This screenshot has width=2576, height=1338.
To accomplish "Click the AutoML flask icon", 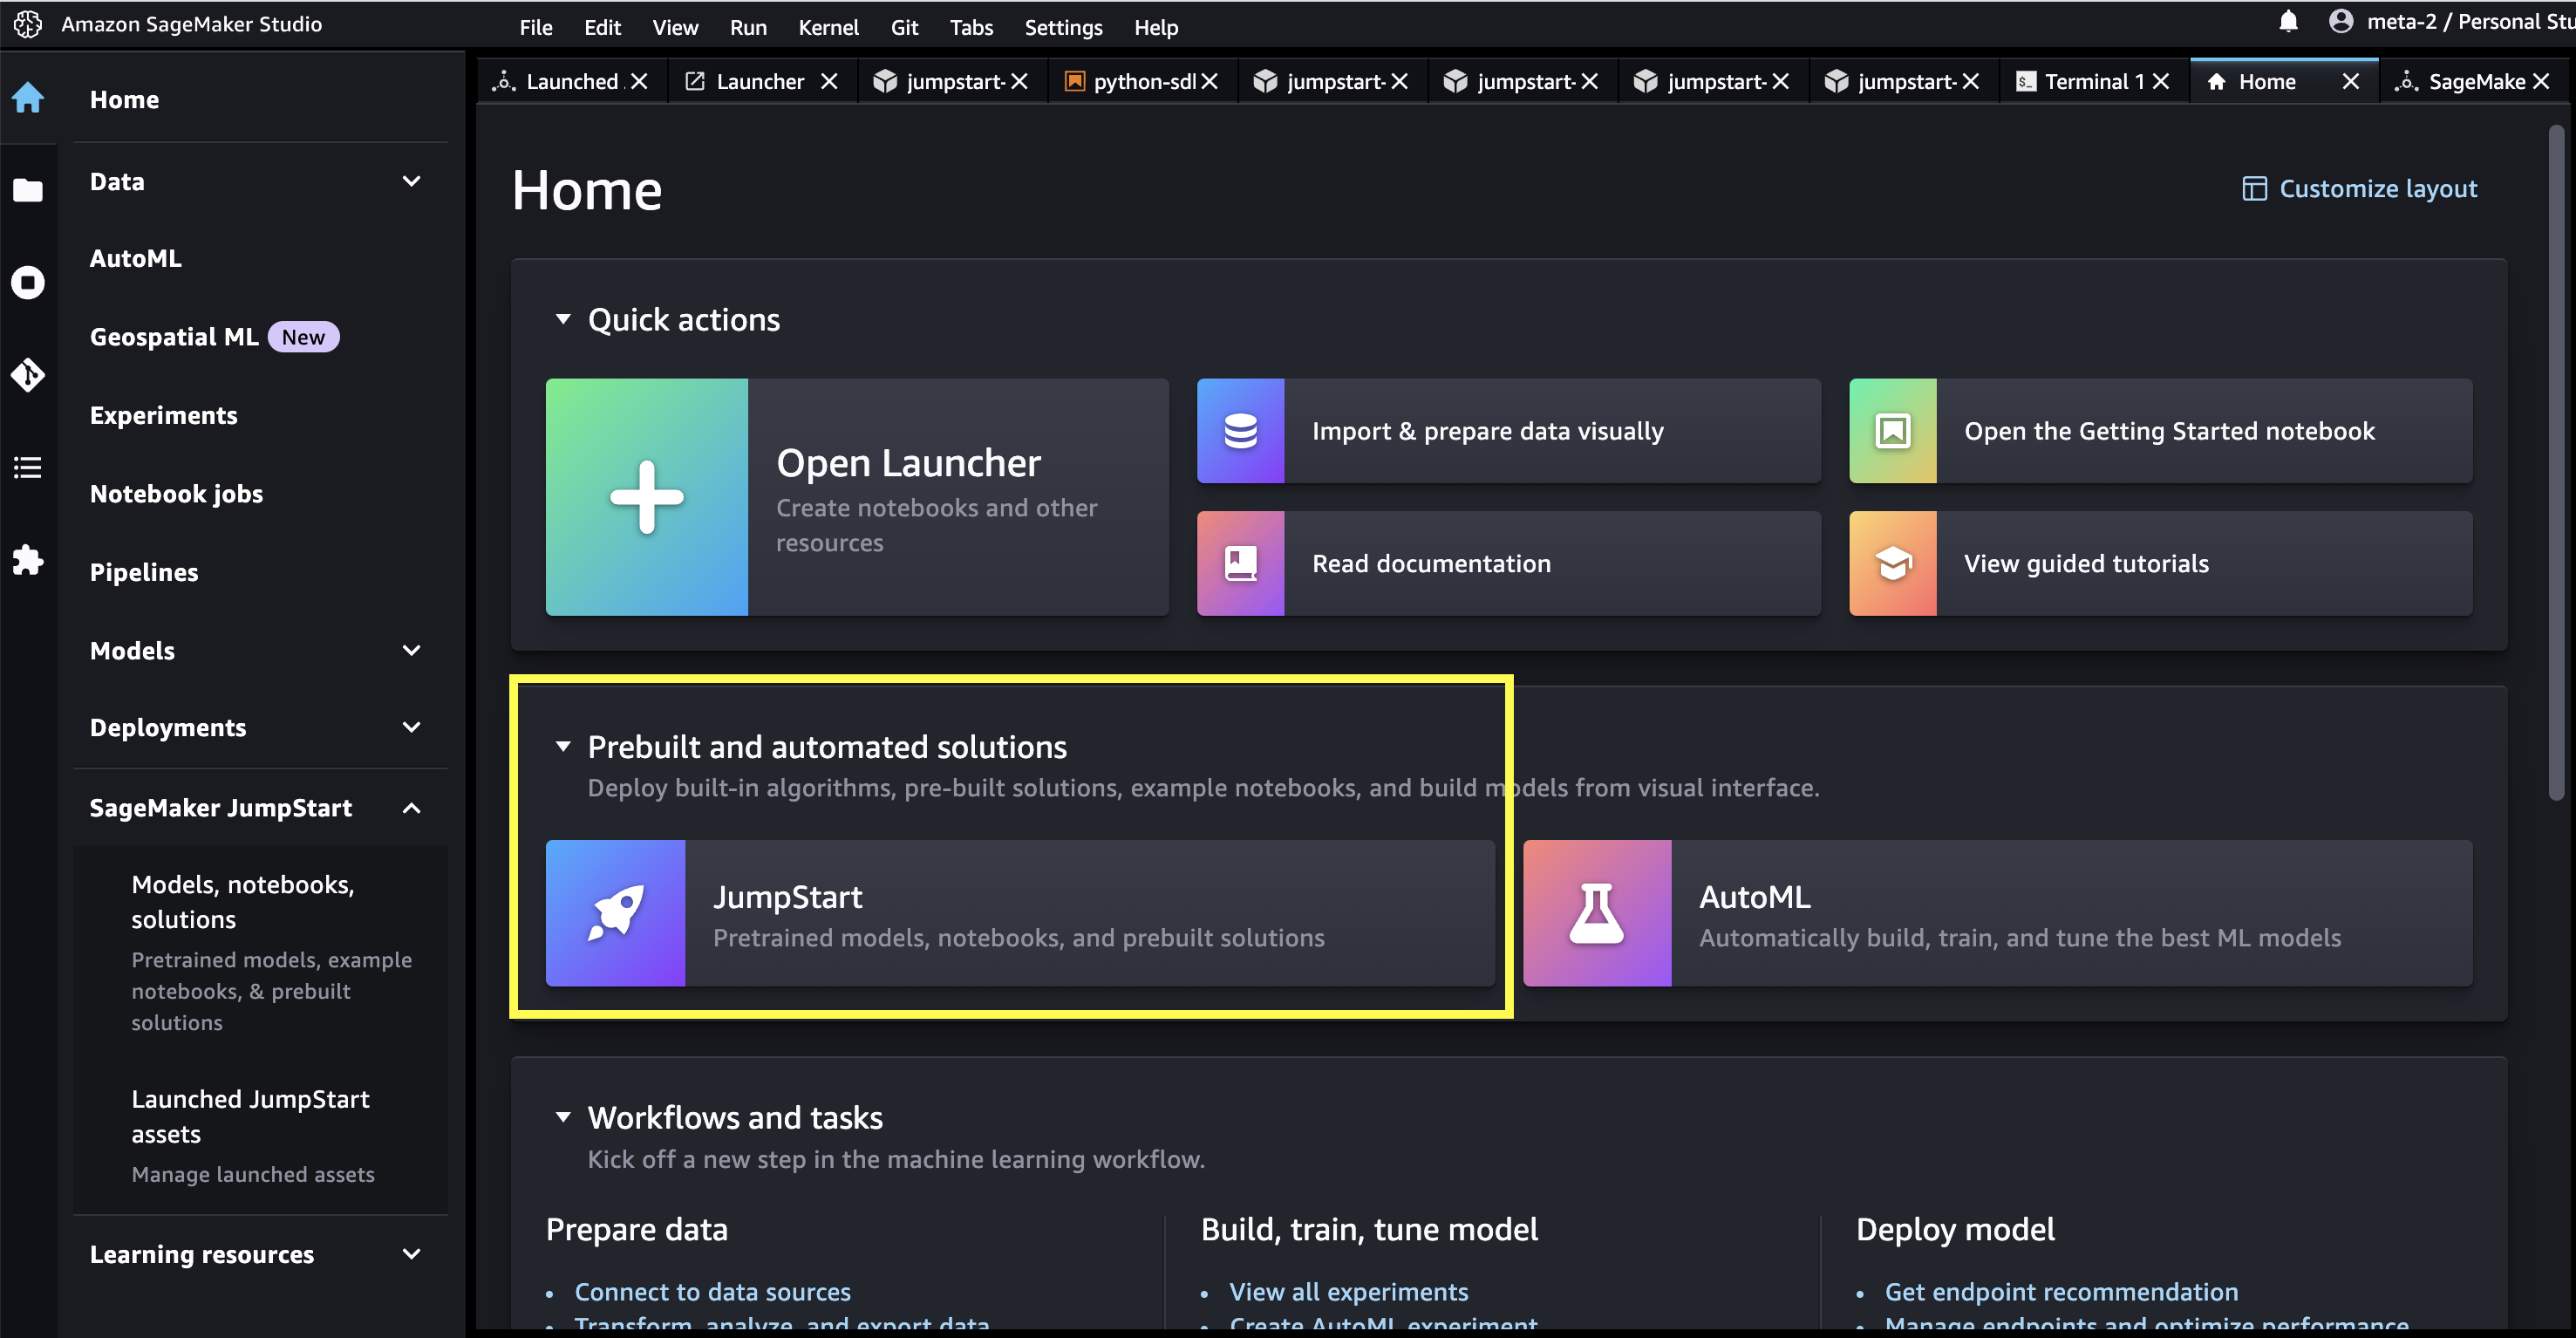I will [x=1596, y=912].
